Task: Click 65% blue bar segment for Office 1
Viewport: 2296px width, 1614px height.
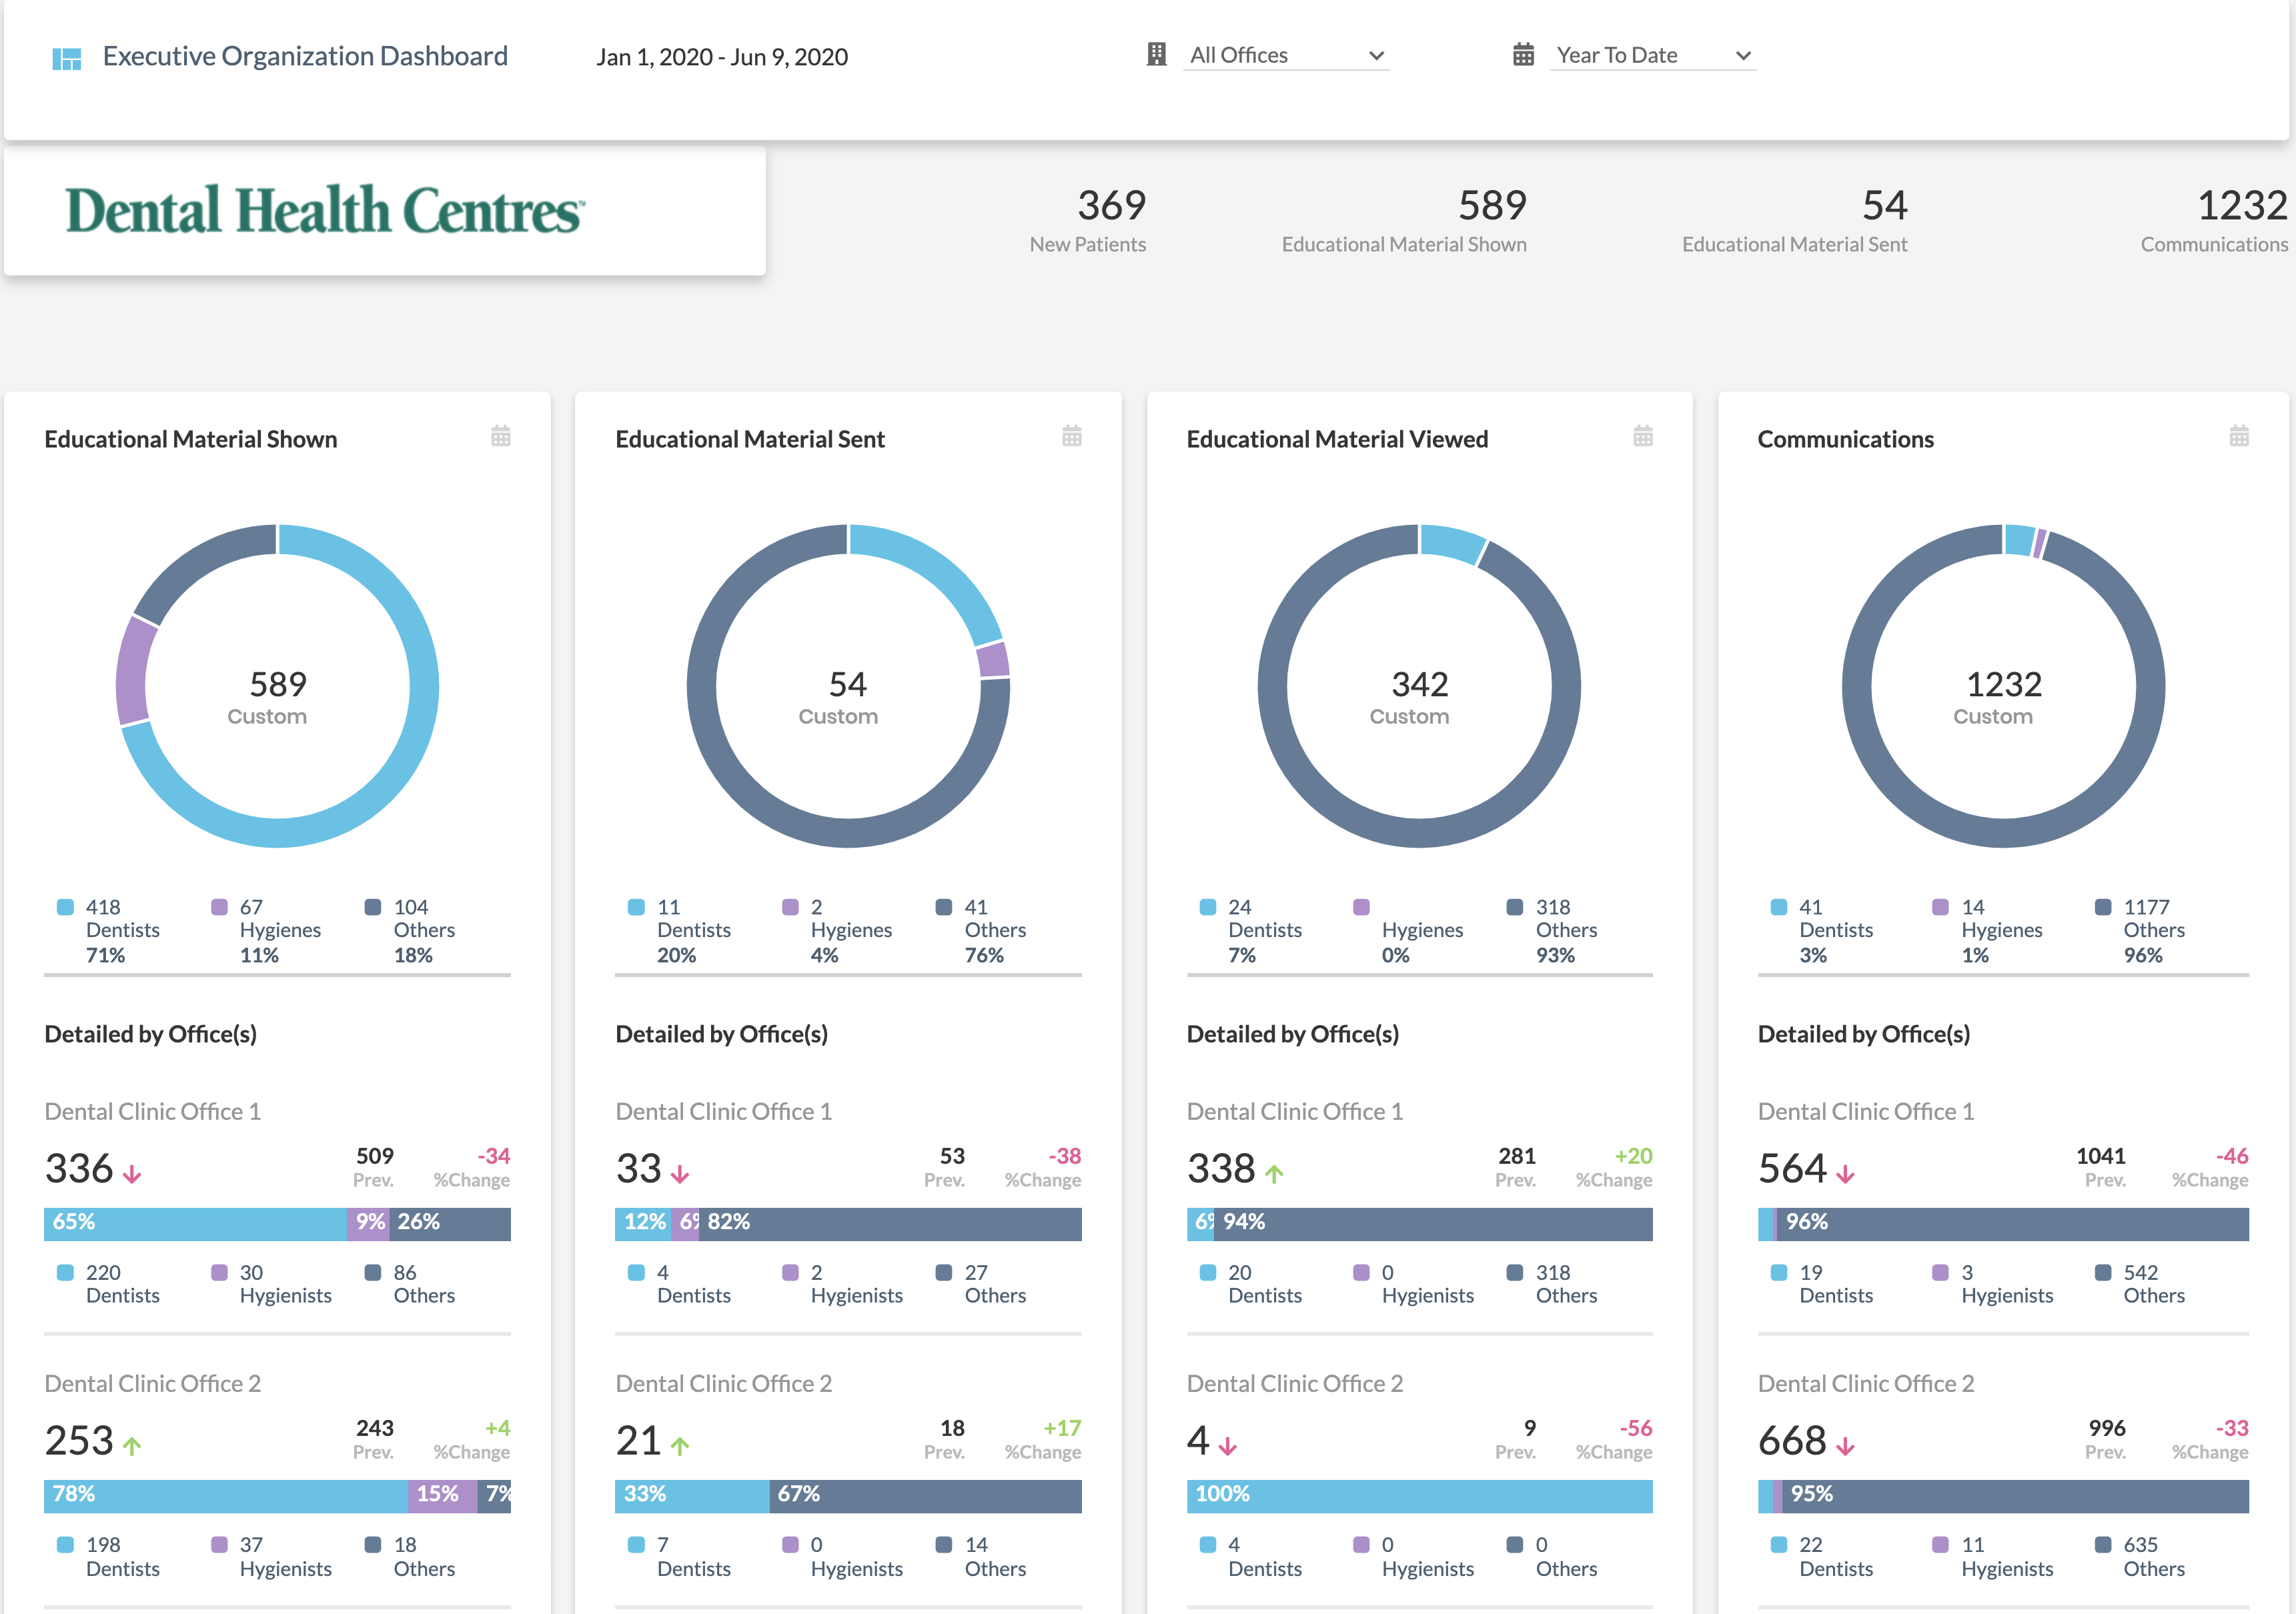Action: (195, 1223)
